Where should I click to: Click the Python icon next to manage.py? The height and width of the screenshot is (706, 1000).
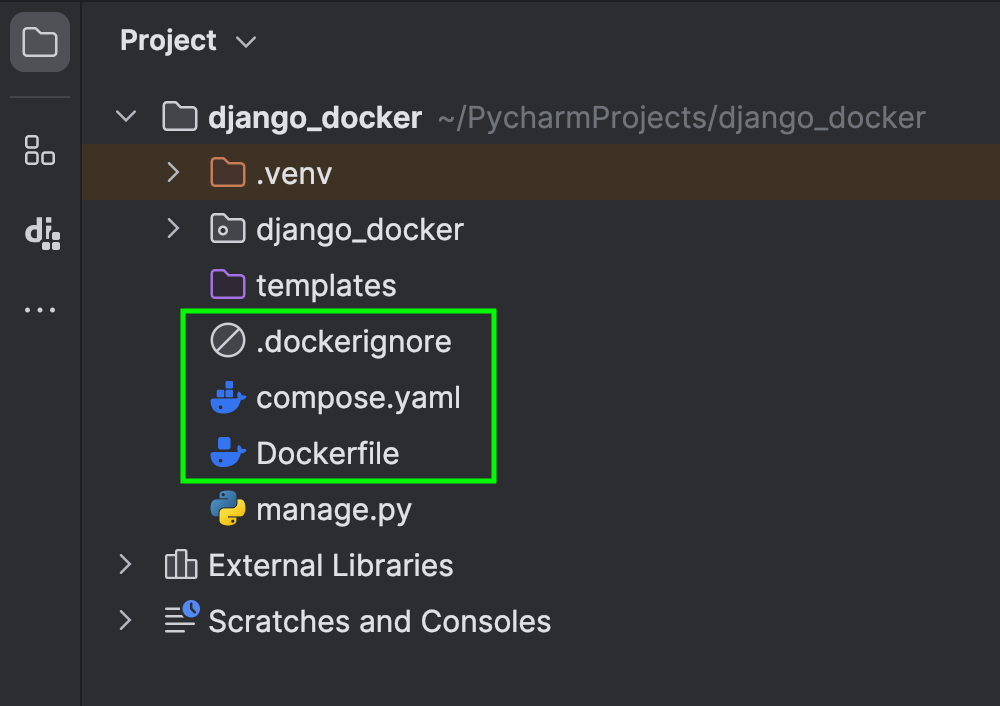tap(228, 510)
